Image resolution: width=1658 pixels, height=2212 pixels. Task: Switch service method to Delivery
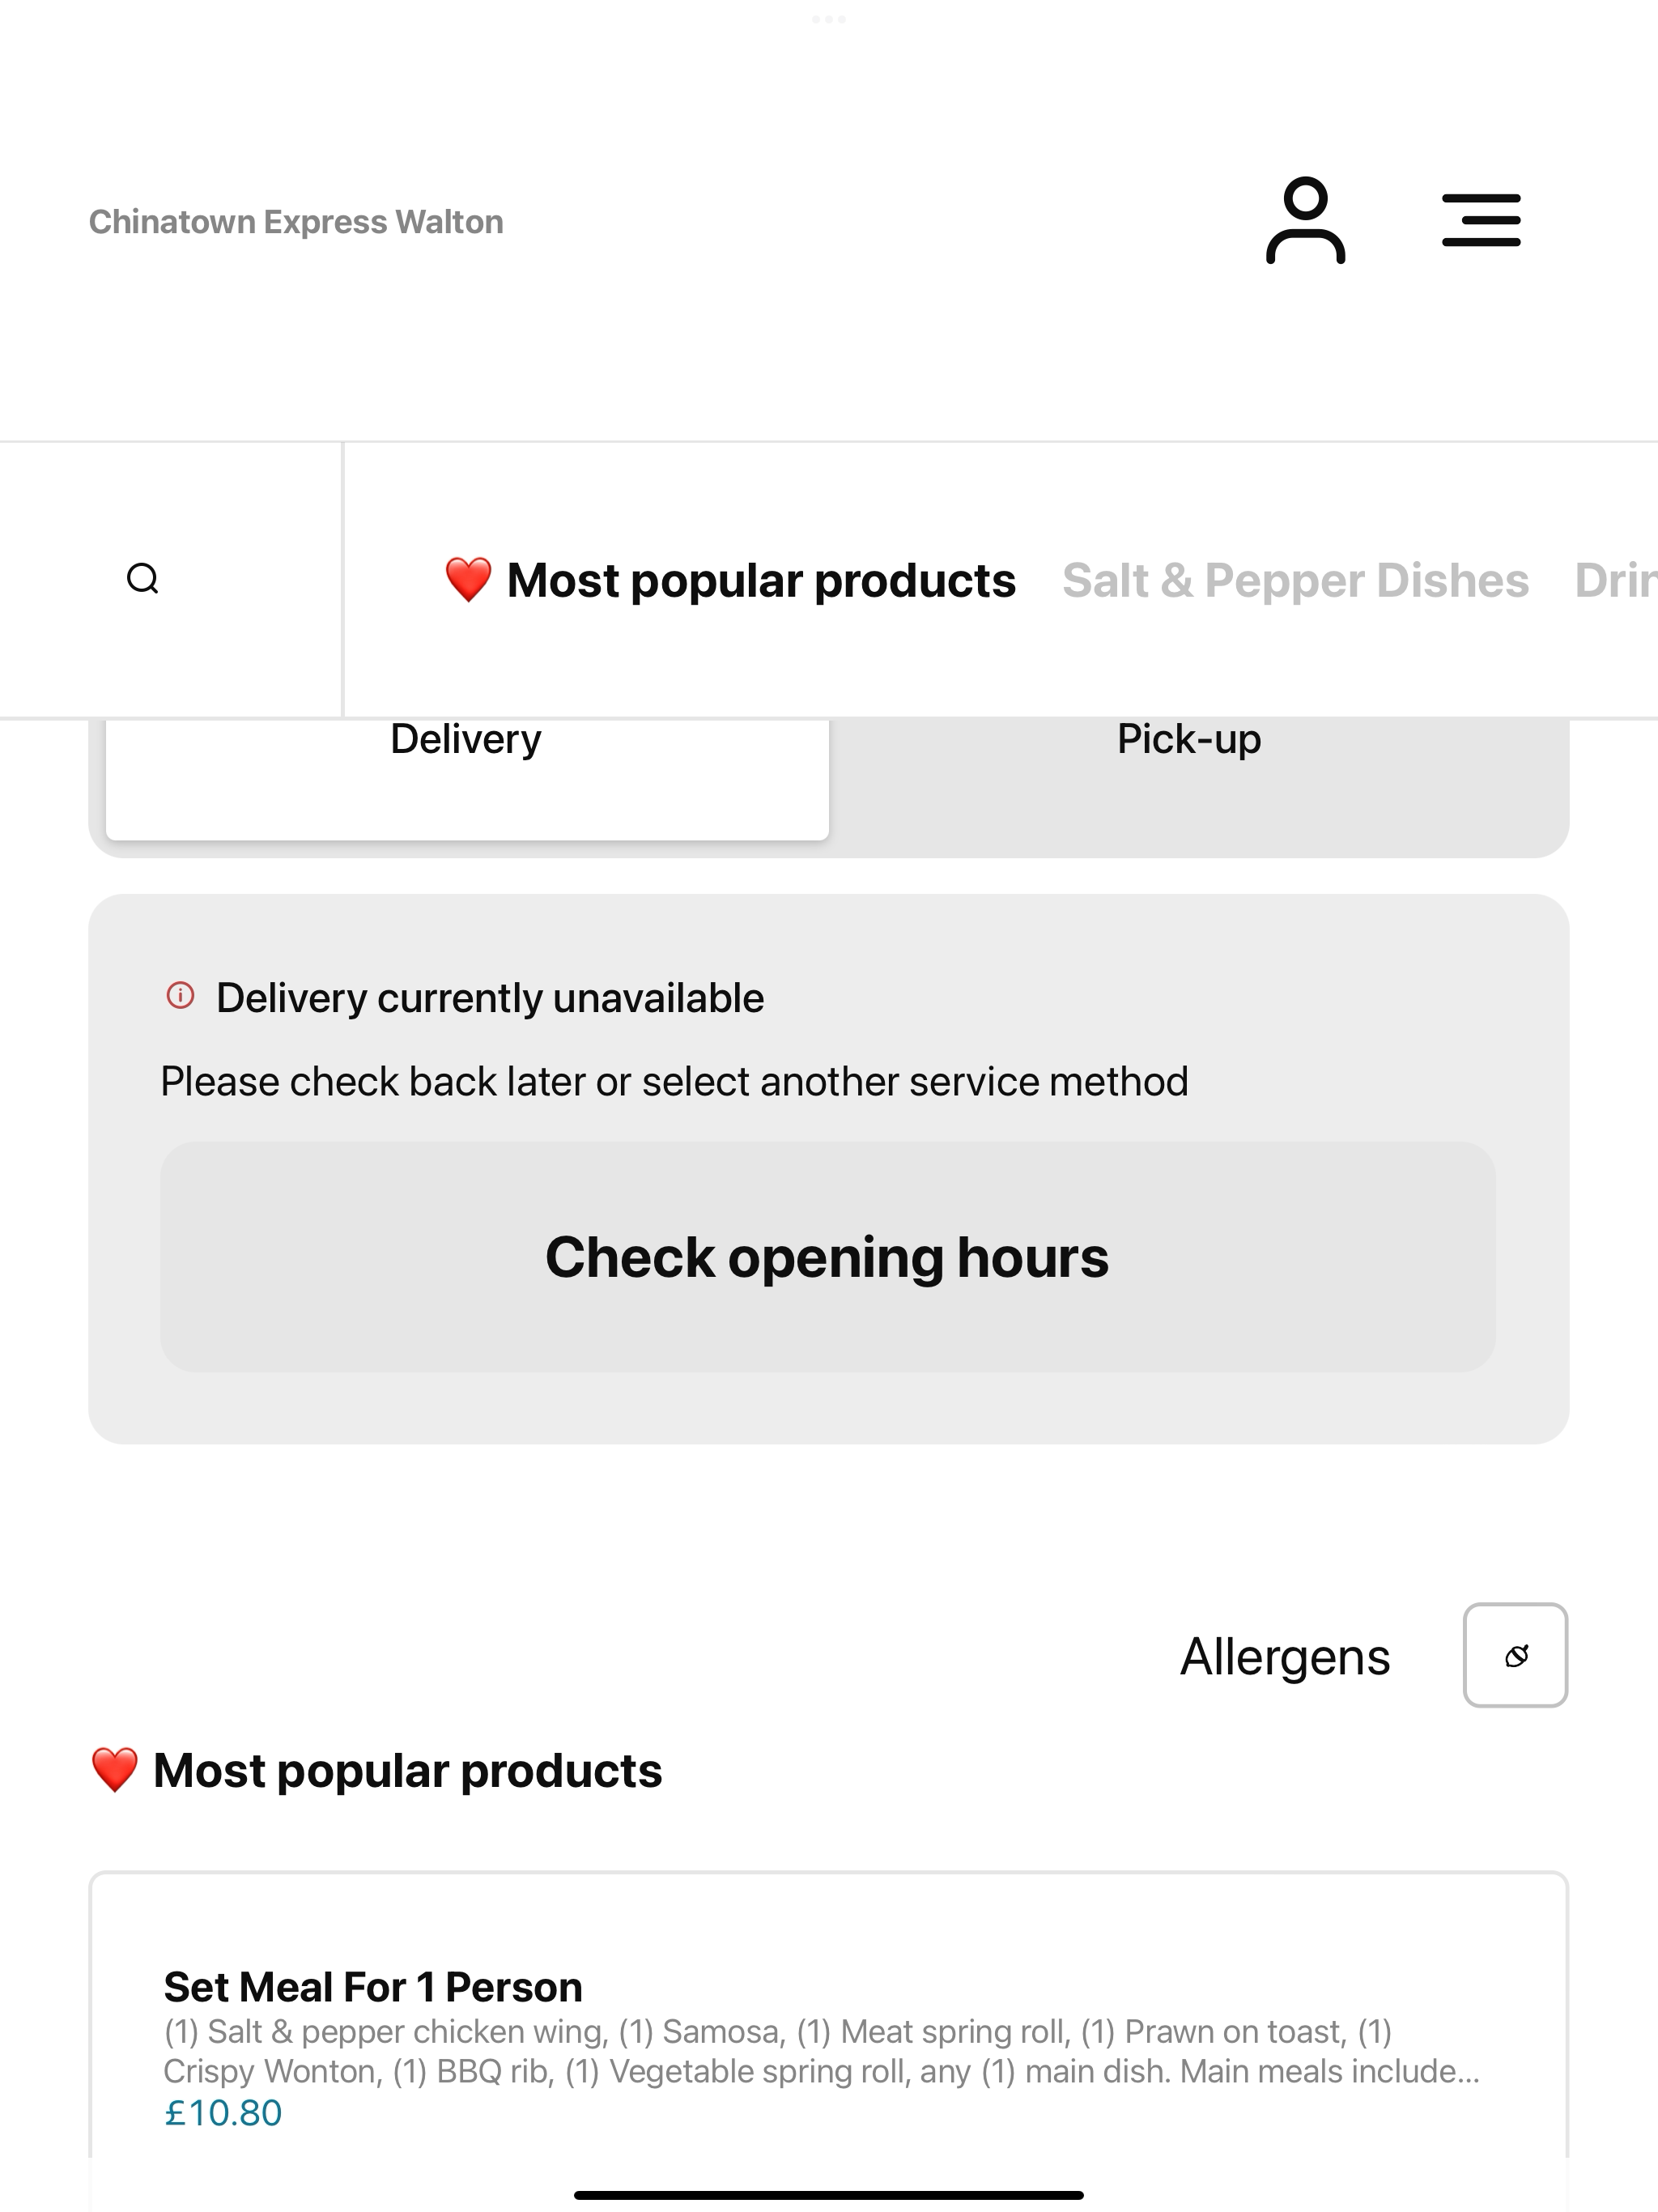click(x=467, y=770)
